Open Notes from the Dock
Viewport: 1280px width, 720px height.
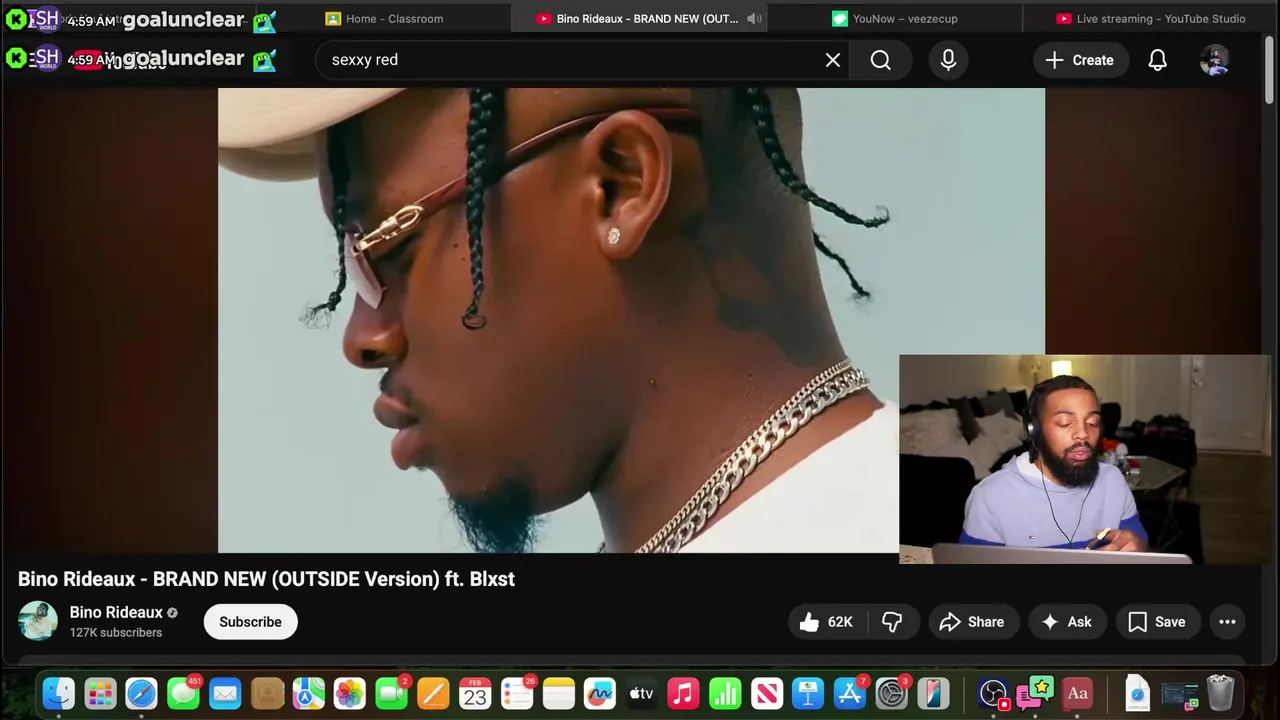[558, 693]
